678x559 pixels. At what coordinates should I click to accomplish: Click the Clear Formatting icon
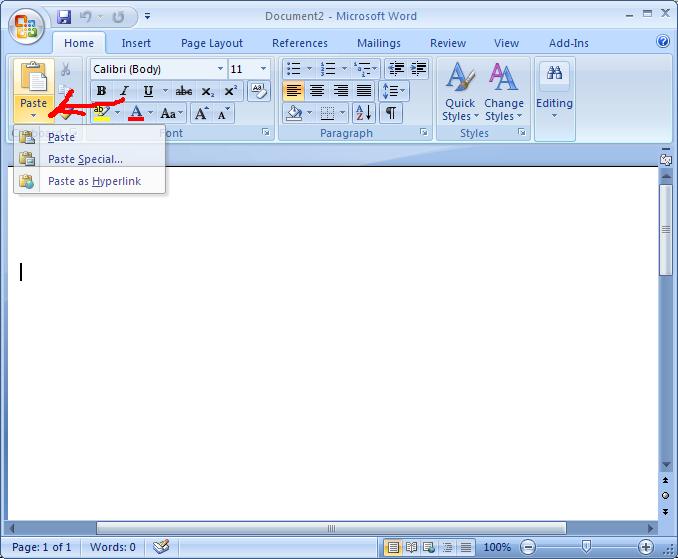(x=258, y=91)
